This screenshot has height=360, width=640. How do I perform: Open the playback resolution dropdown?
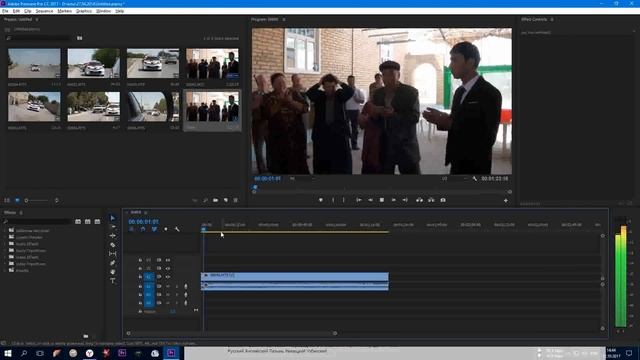(x=454, y=179)
